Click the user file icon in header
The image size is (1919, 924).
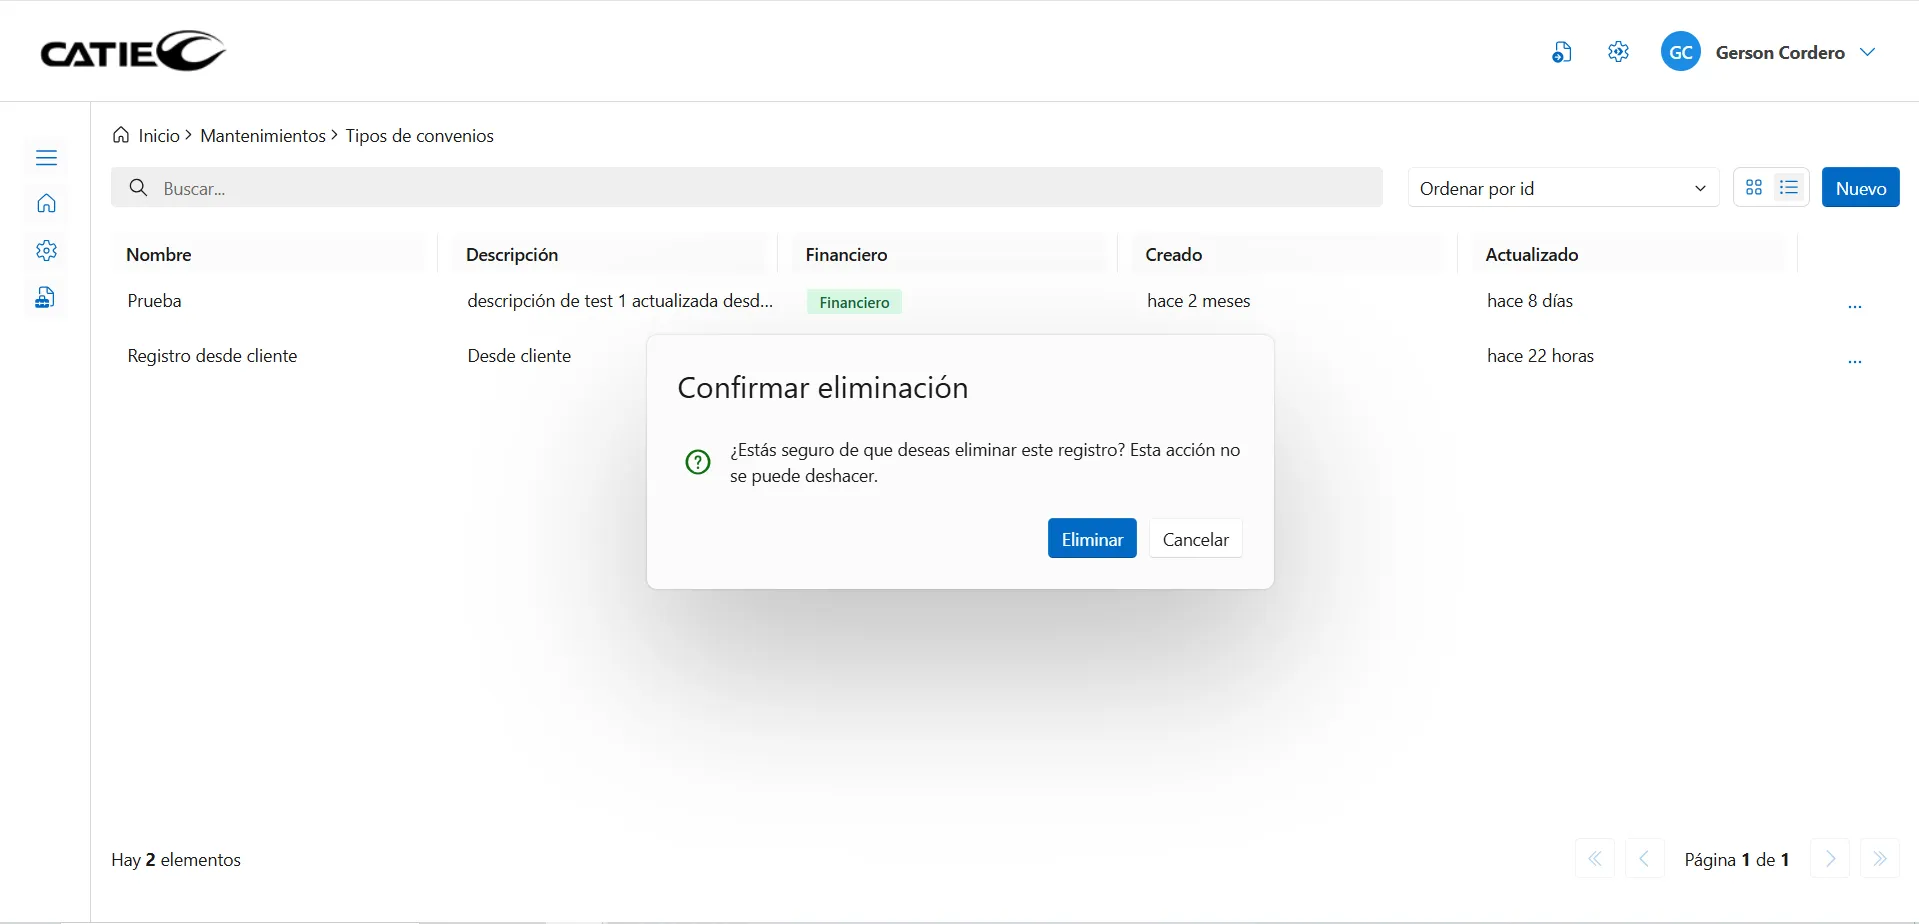pyautogui.click(x=1561, y=52)
